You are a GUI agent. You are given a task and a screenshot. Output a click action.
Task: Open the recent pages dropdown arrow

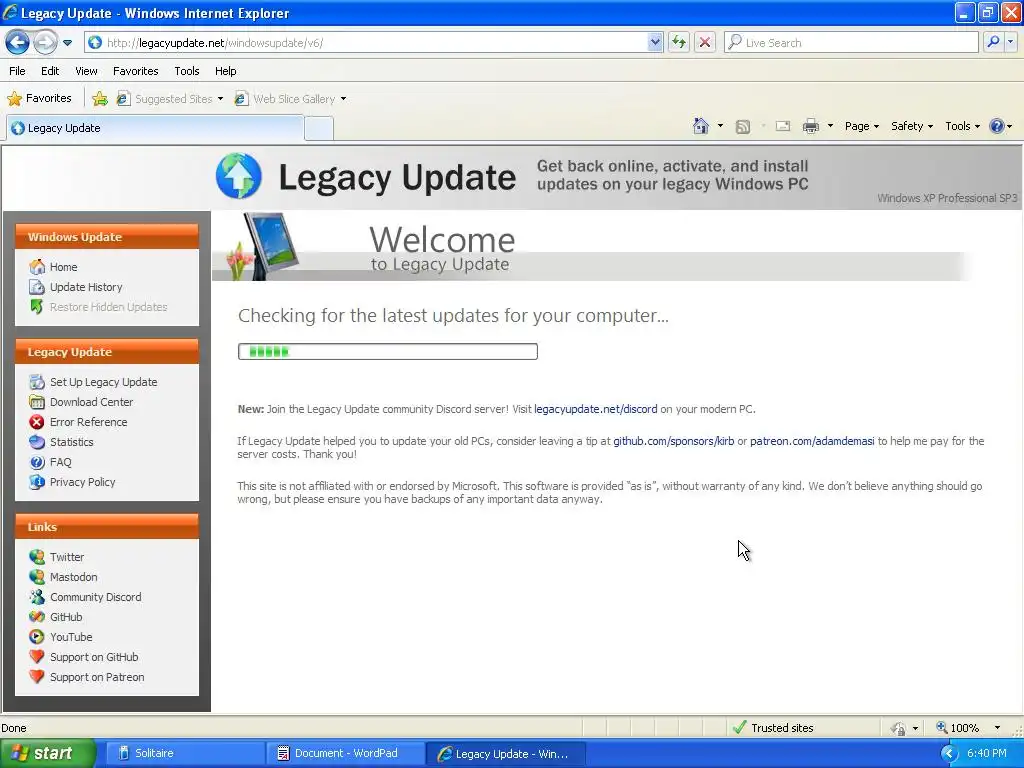pos(67,43)
